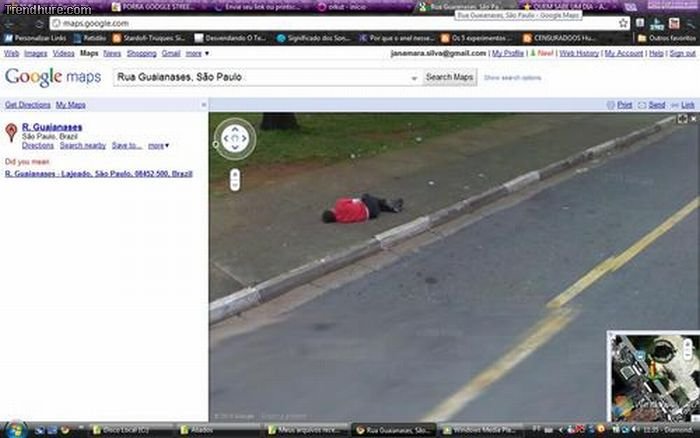Open the 'R. Guaianases - Lajeado' suggestion link
Image resolution: width=700 pixels, height=438 pixels.
pos(98,173)
